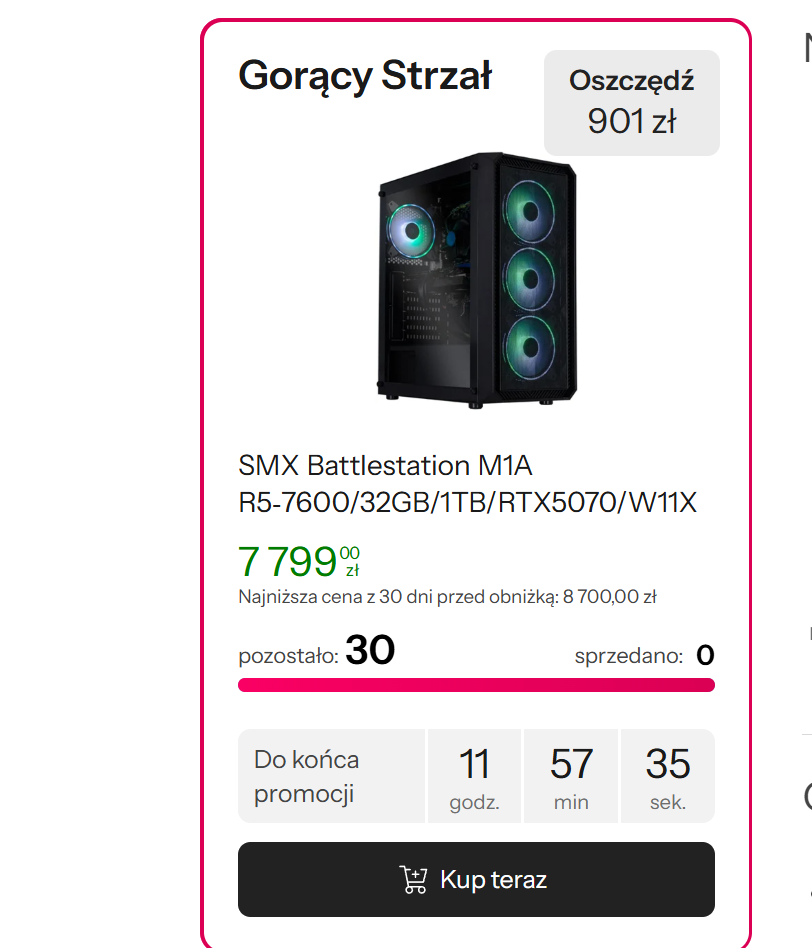Click the pink stock progress bar

coord(476,685)
